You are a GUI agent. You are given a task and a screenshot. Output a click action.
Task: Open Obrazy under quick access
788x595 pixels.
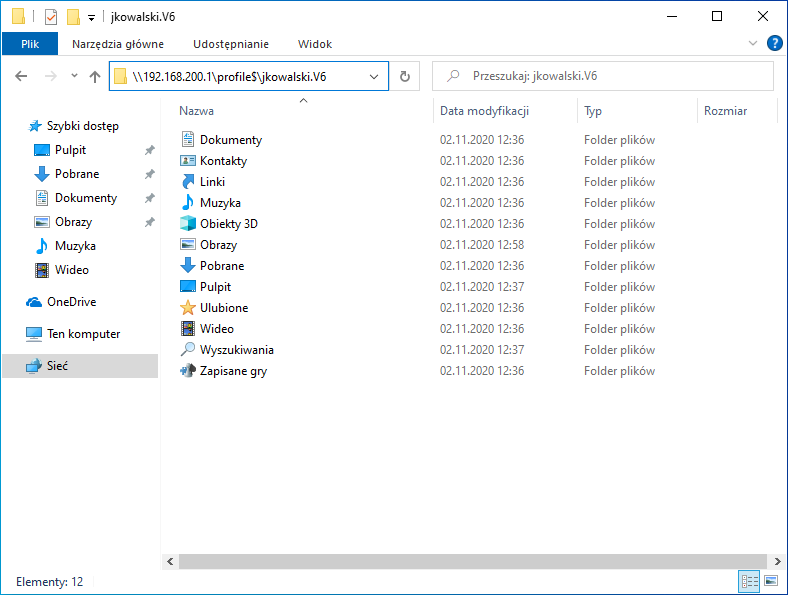pyautogui.click(x=63, y=222)
